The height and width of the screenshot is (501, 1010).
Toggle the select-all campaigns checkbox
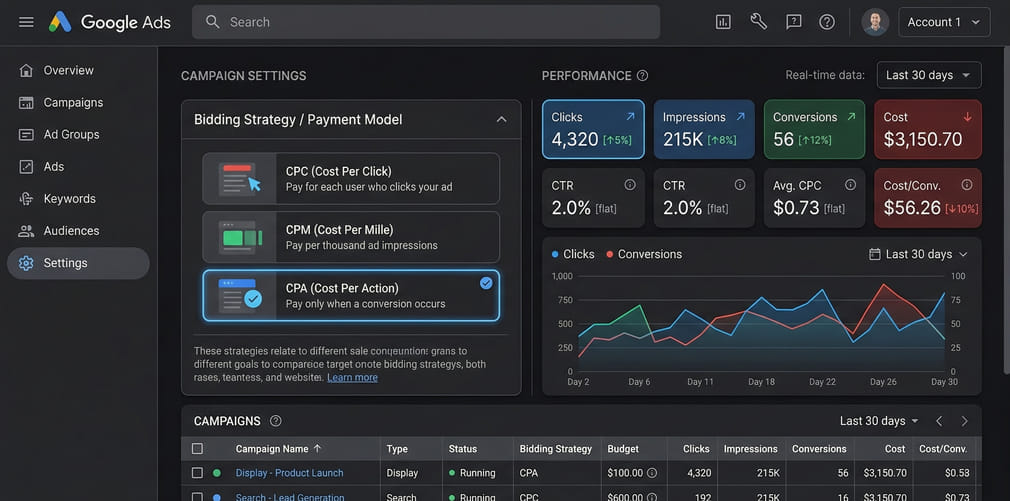pos(197,449)
